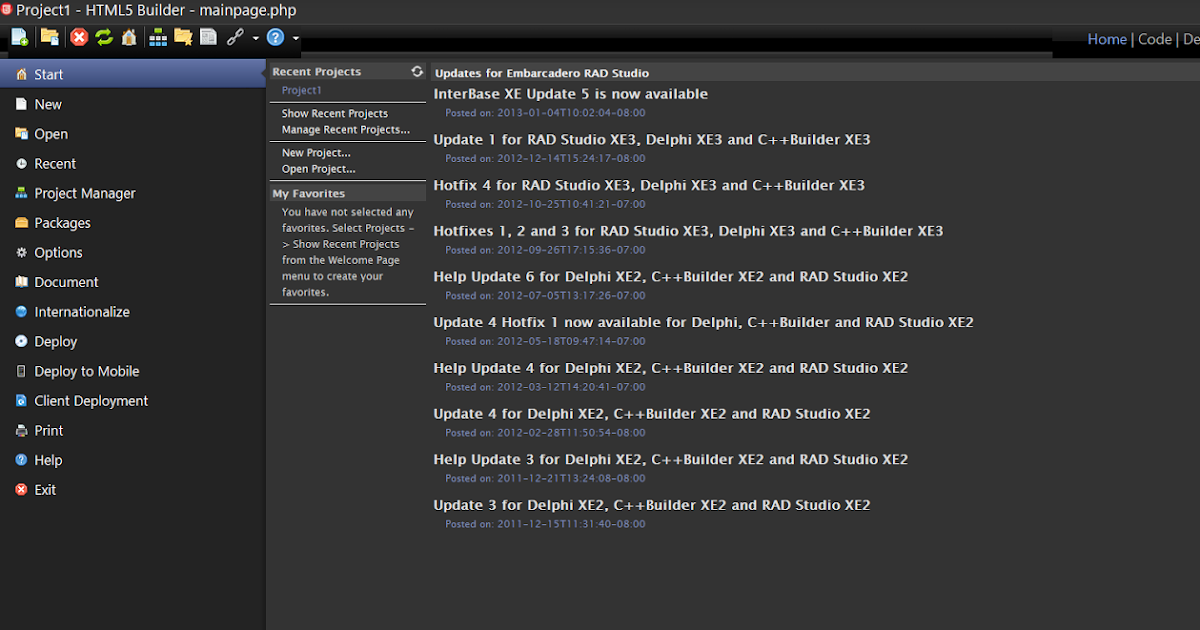Click the New Project... link
Screen dimensions: 1200x630
(x=316, y=153)
